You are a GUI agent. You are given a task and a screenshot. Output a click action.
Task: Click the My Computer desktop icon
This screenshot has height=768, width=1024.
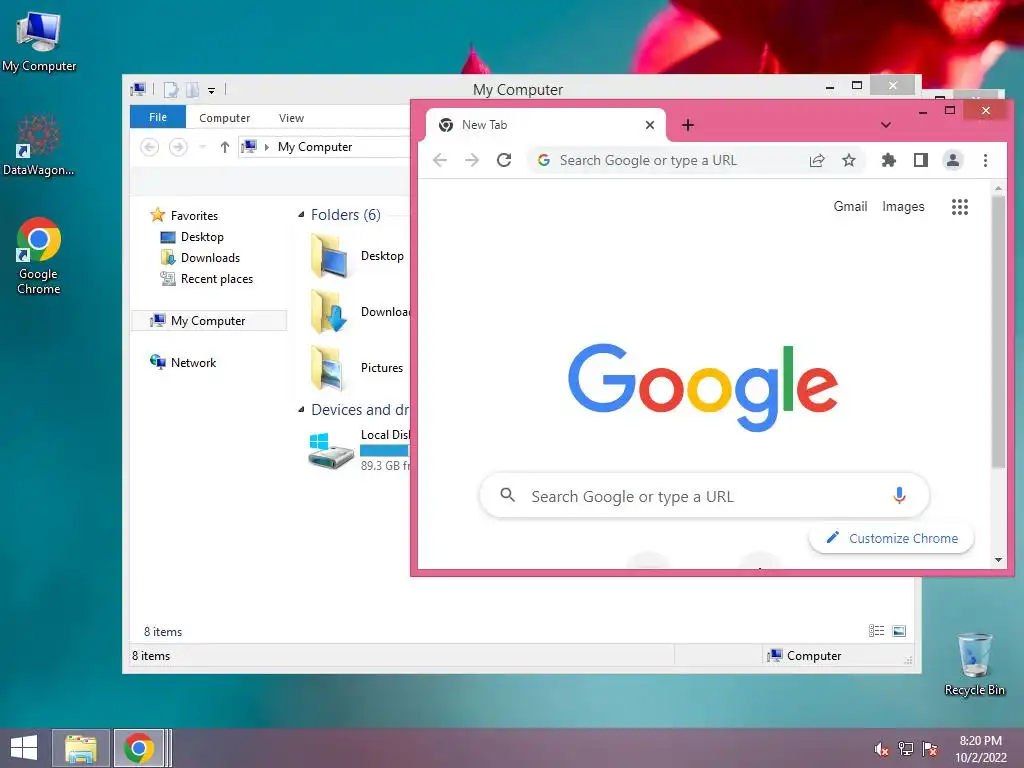(39, 42)
